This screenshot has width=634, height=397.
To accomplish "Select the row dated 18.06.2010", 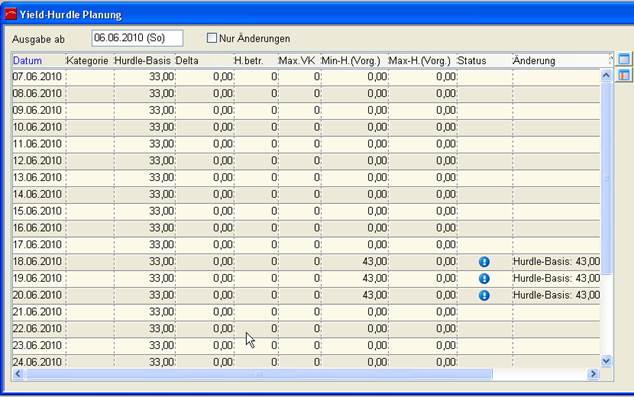I will pos(306,262).
